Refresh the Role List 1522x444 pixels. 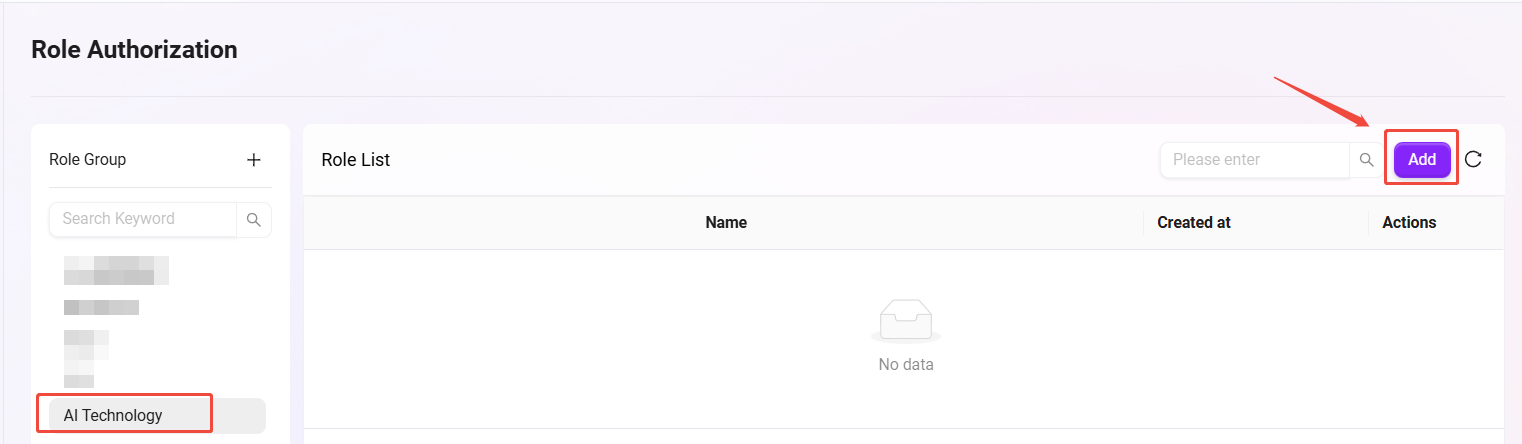pos(1473,160)
